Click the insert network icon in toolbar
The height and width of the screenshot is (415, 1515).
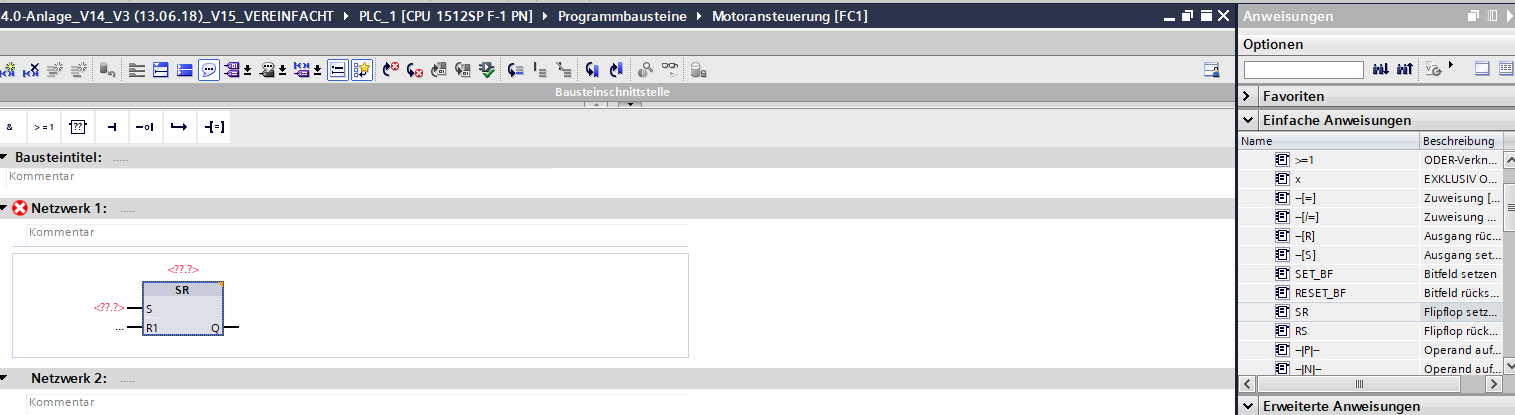(9, 70)
